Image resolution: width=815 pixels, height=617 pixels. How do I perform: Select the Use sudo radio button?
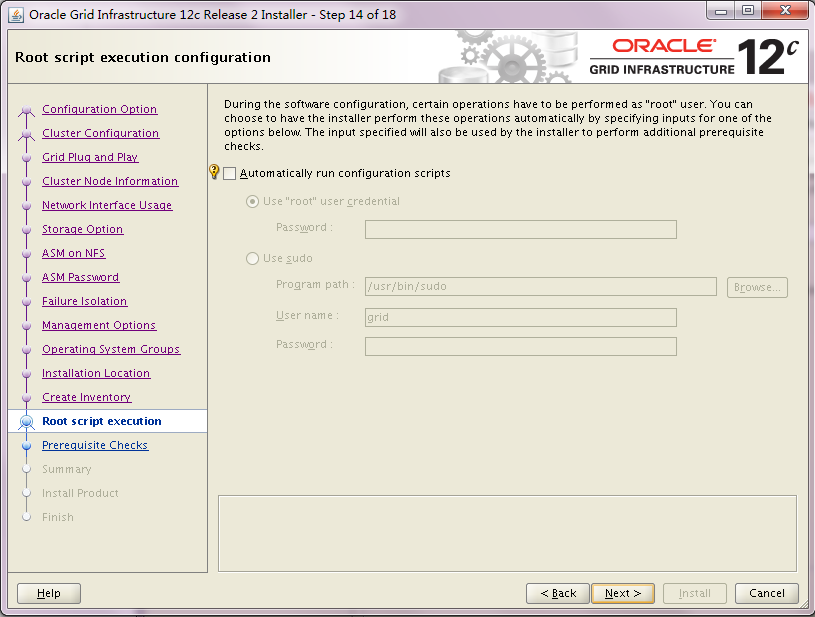(252, 259)
